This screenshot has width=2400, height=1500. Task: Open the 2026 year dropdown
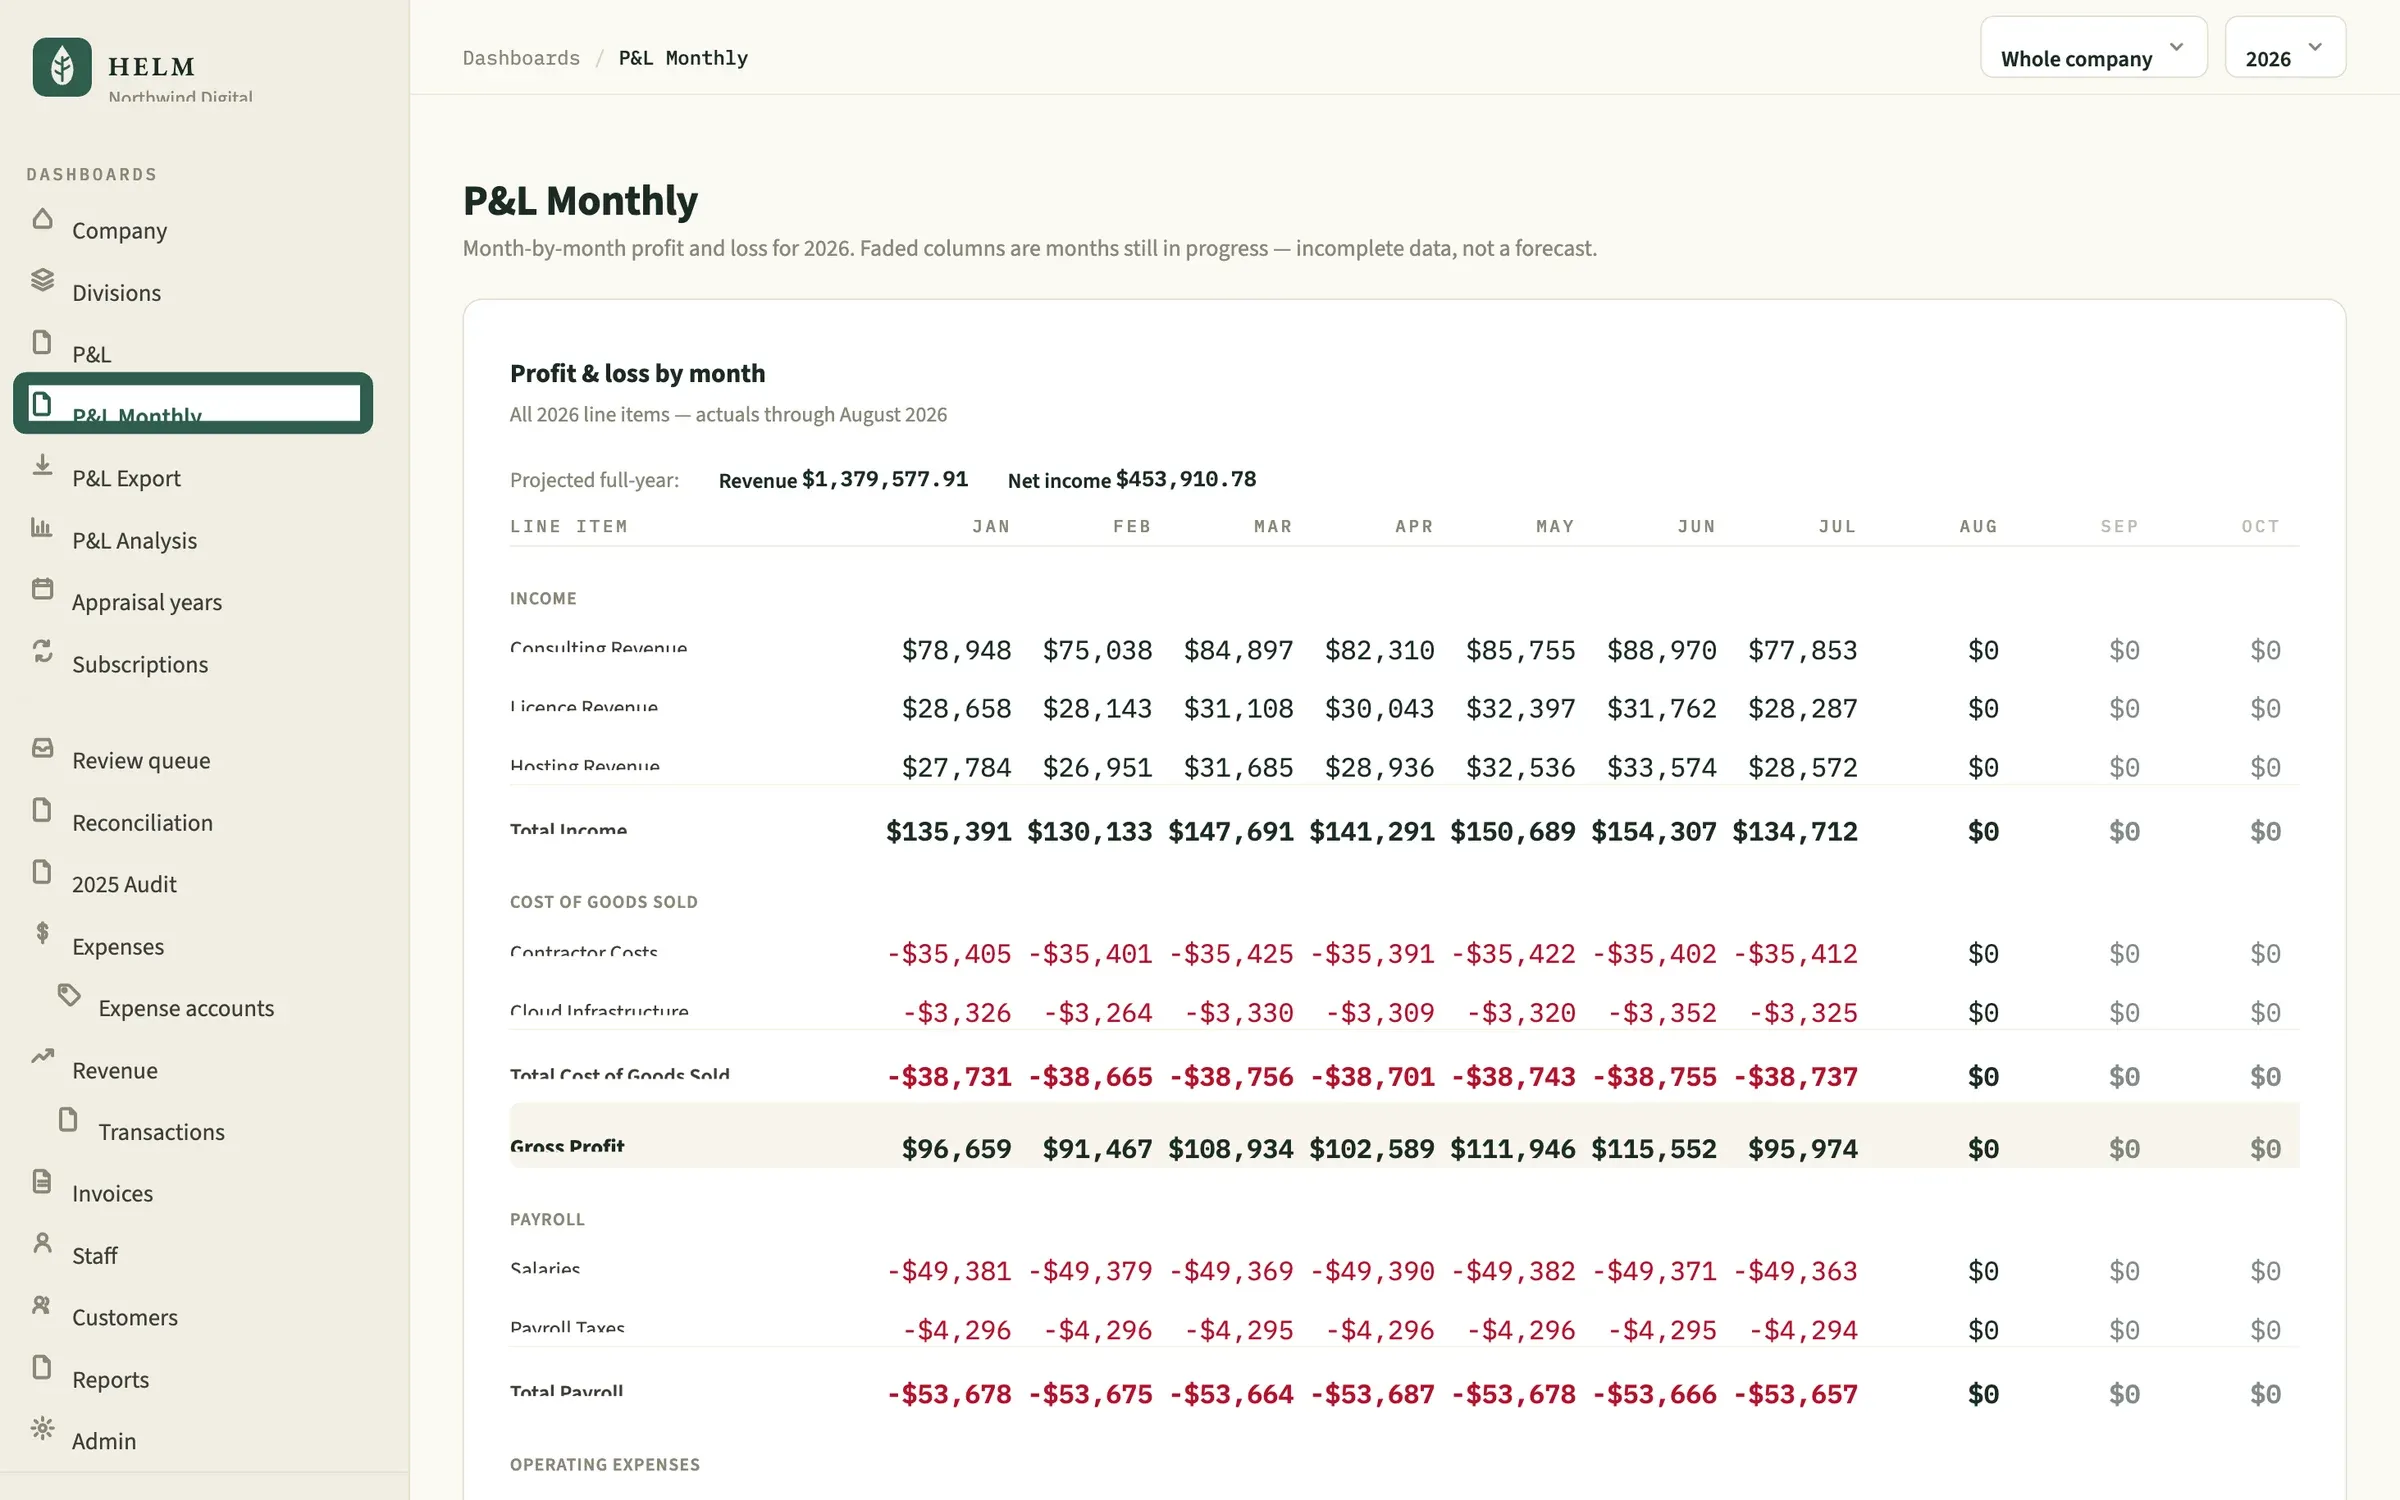pos(2285,47)
